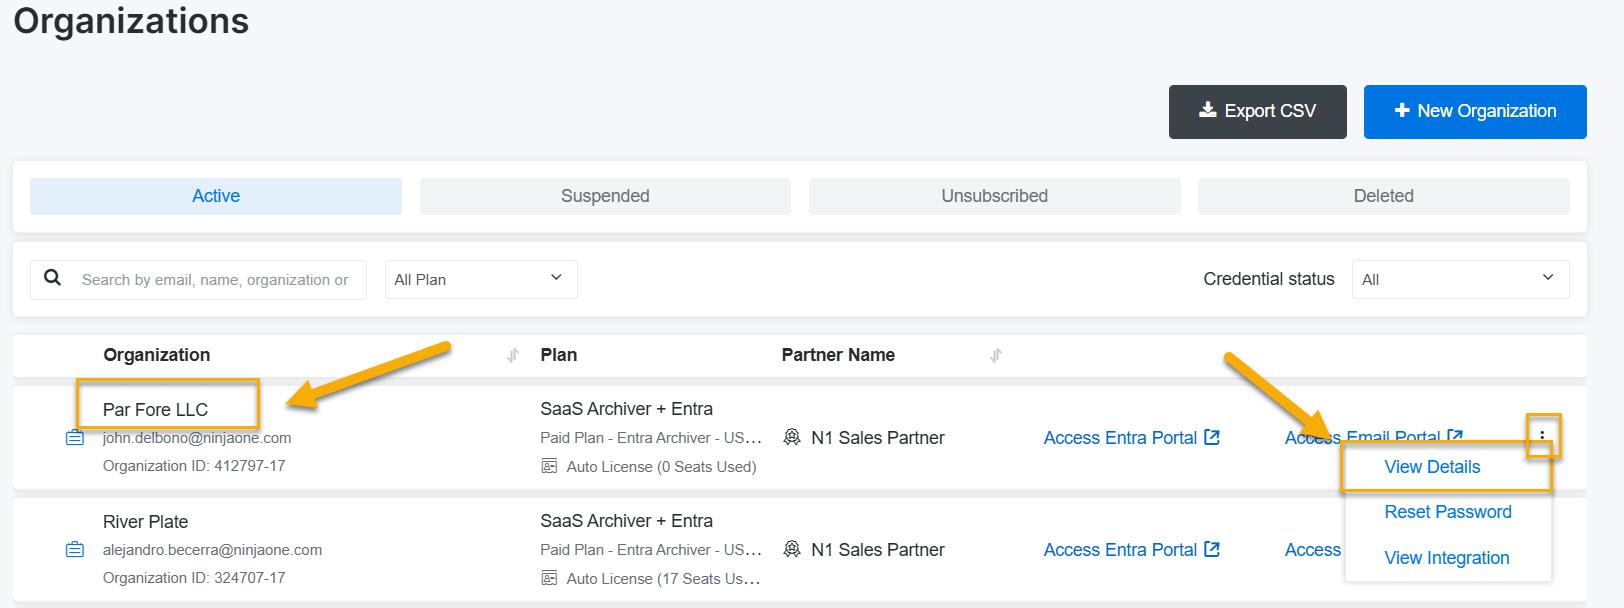Open Access Entra Portal link for Par Fore LLC
1624x608 pixels.
[1131, 438]
